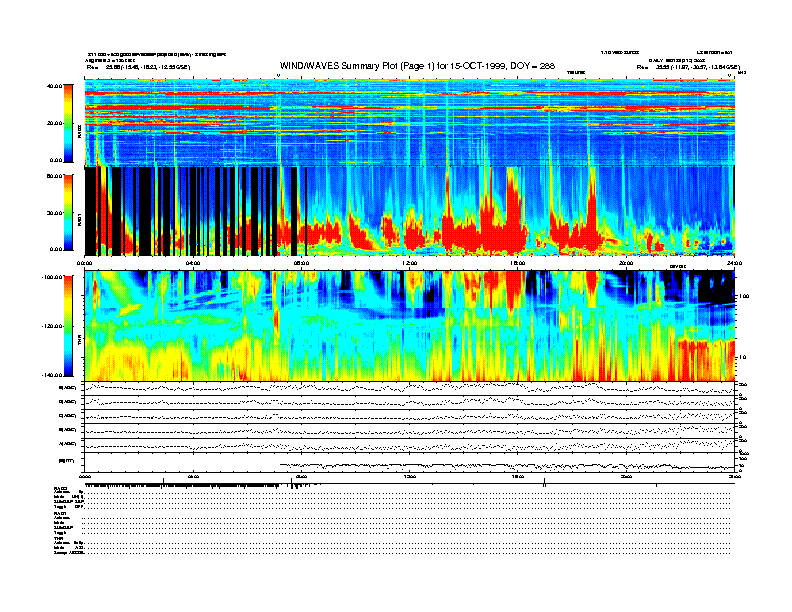
Task: Click the bottom line-plot panel with the partial trace
Action: coord(410,462)
